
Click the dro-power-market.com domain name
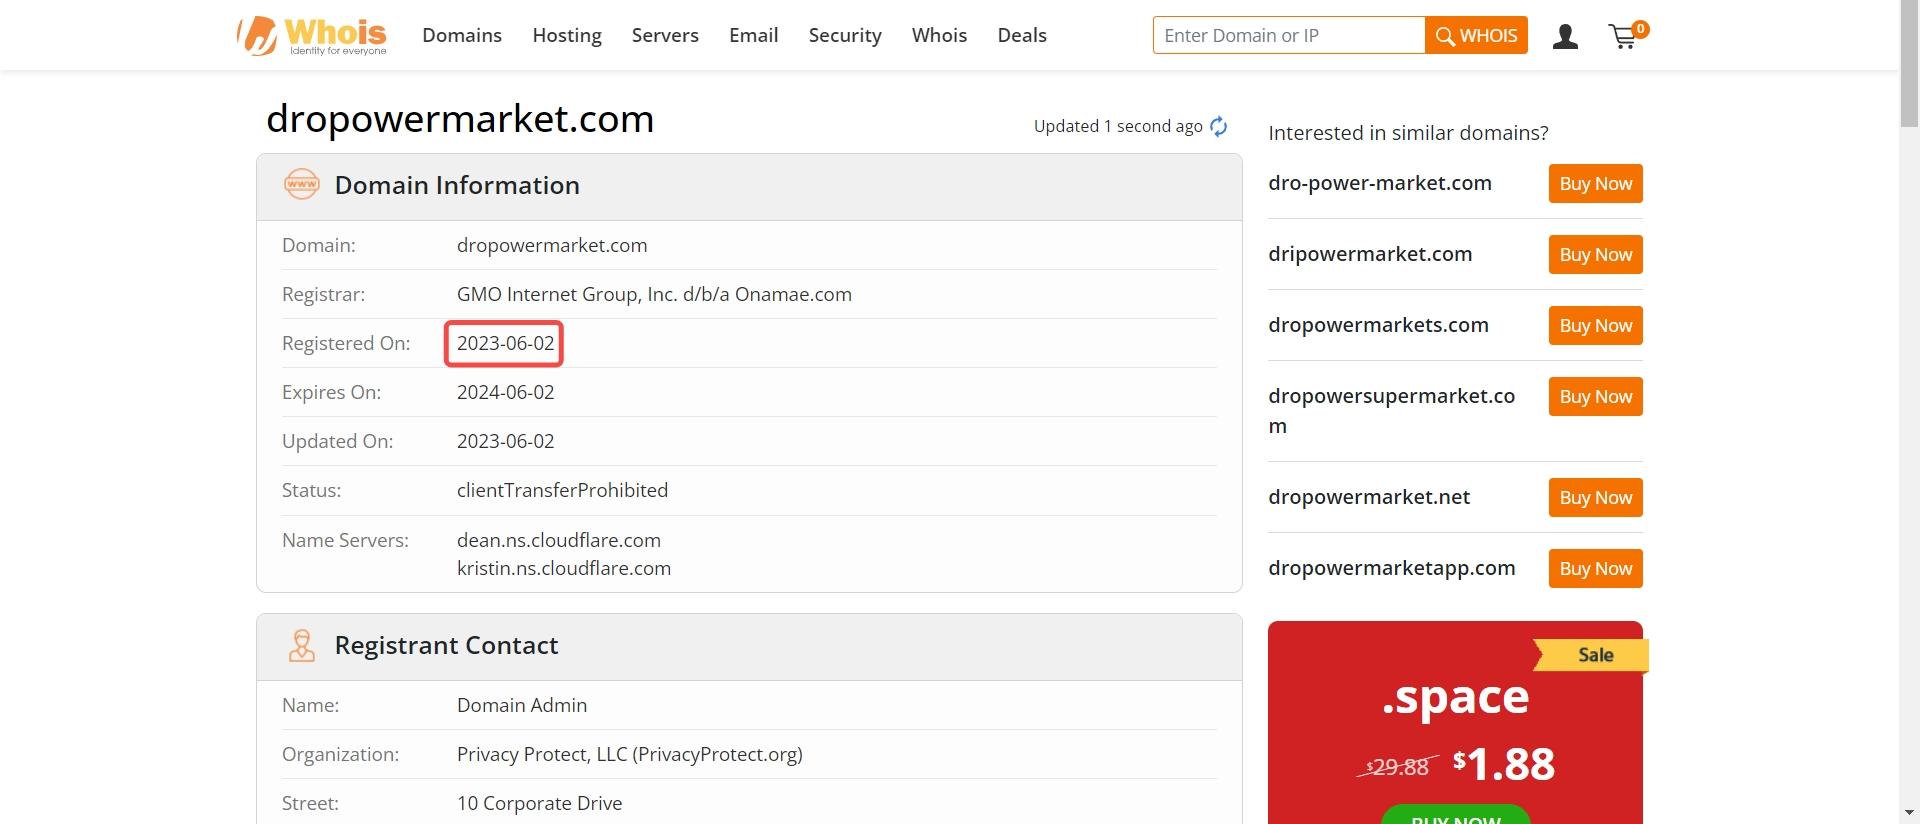(1380, 183)
